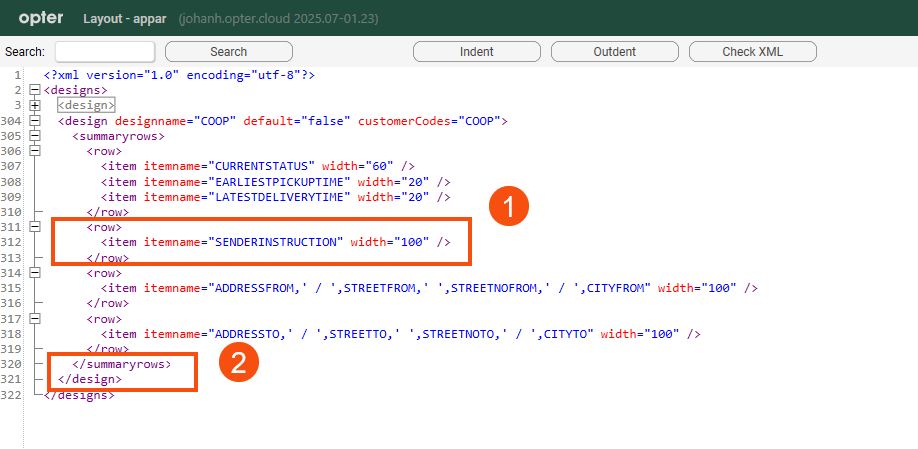This screenshot has width=918, height=449.
Task: Collapse the COOP design node on line 304
Action: pos(35,121)
